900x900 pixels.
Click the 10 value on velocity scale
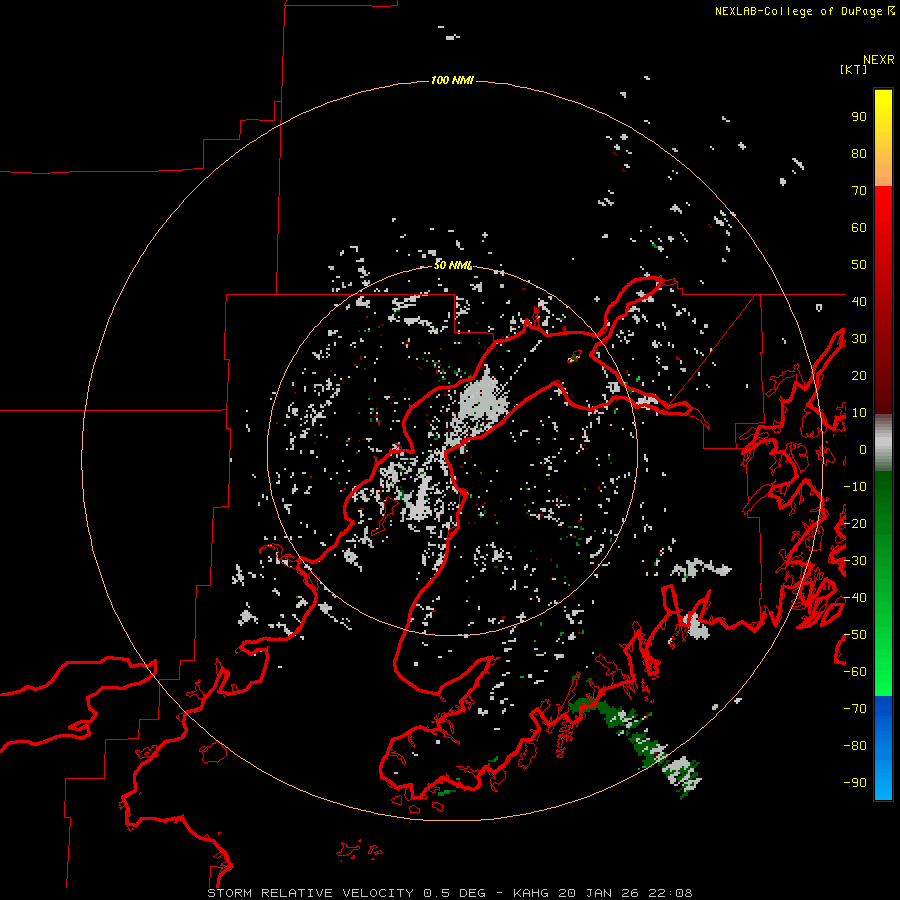pyautogui.click(x=859, y=413)
